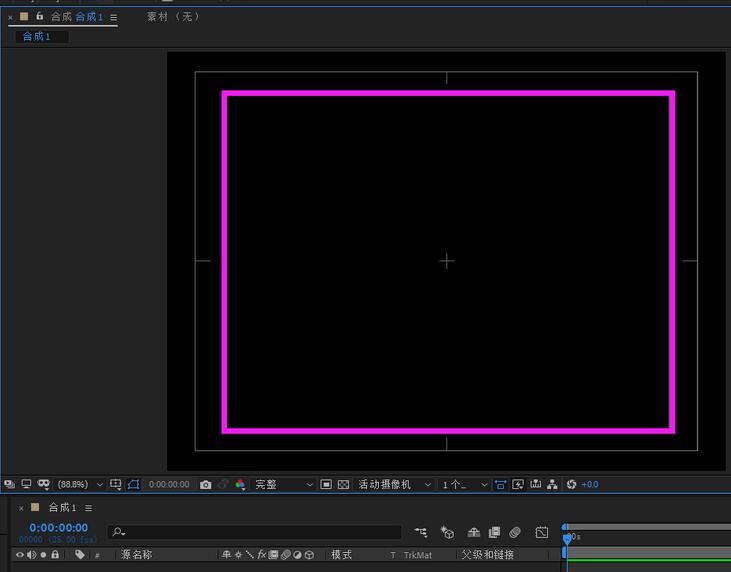731x572 pixels.
Task: Click the exposure reset icon
Action: pyautogui.click(x=571, y=484)
